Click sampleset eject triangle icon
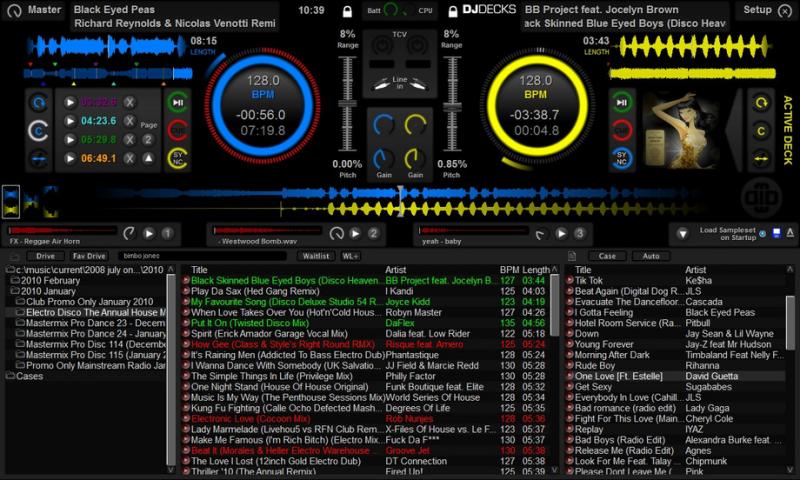Viewport: 800px width, 480px height. [790, 233]
